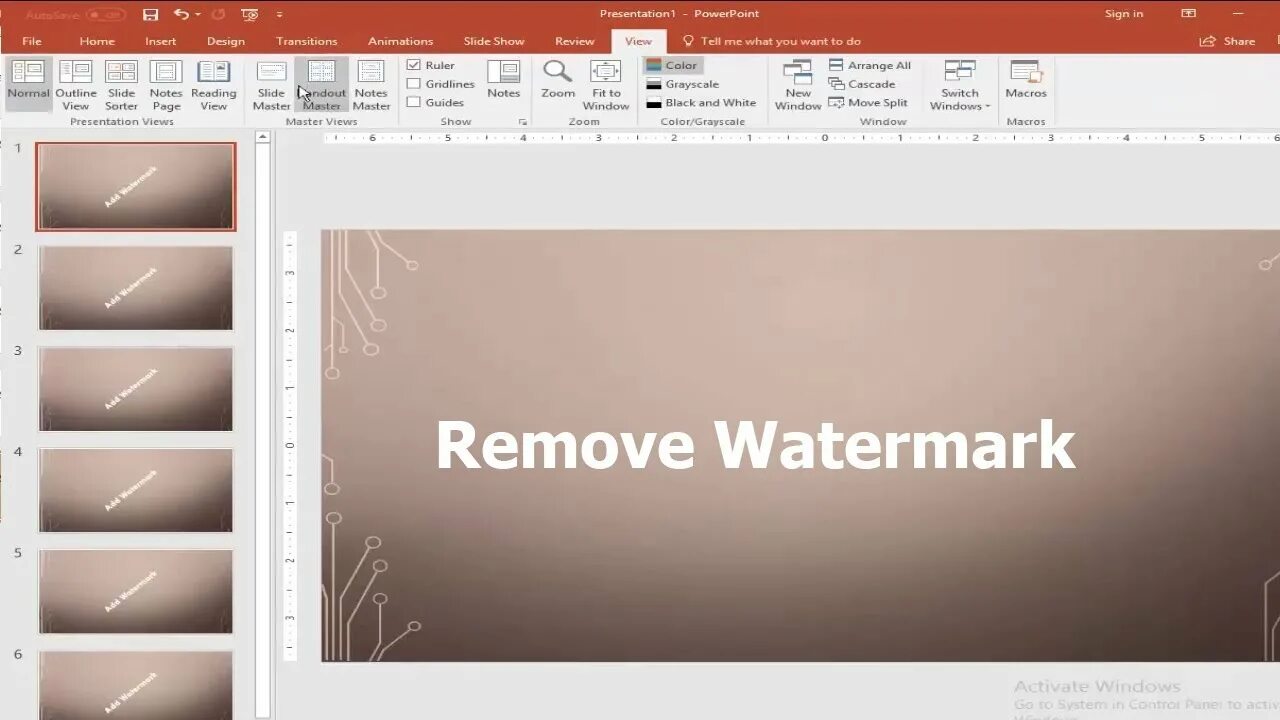Switch to the Design tab
The image size is (1280, 720).
225,41
